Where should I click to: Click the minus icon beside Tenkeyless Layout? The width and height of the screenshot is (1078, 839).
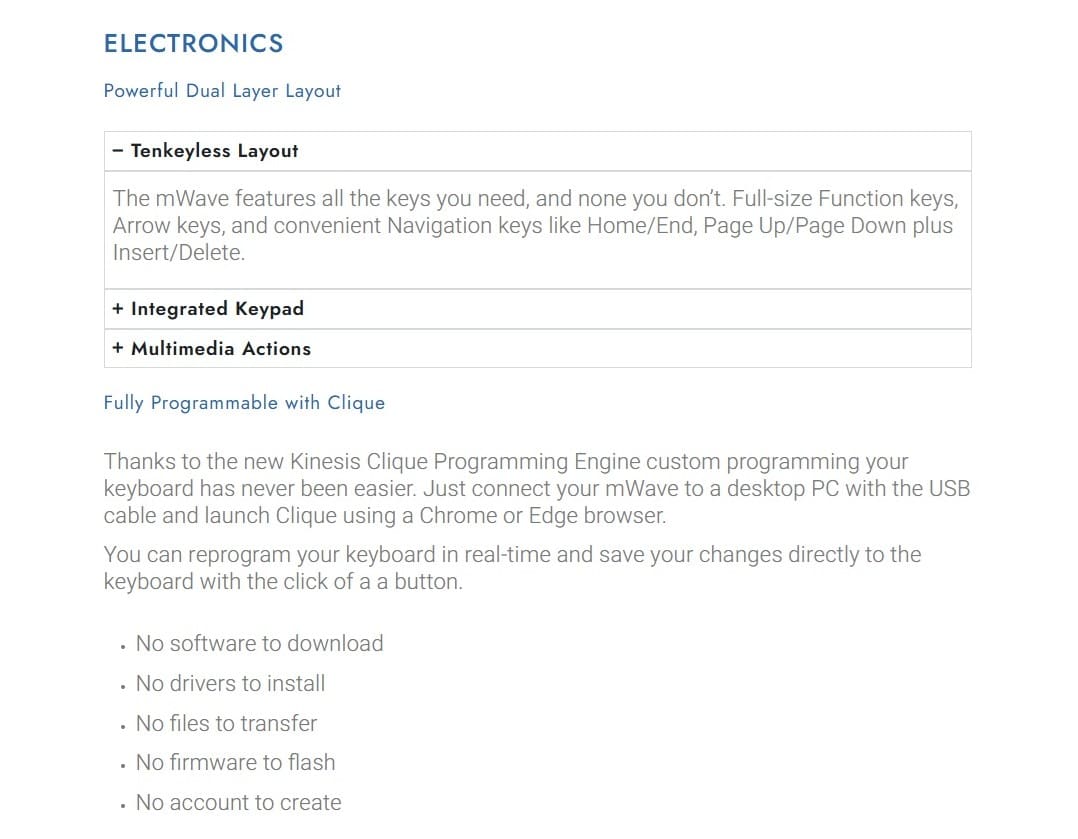click(x=118, y=151)
